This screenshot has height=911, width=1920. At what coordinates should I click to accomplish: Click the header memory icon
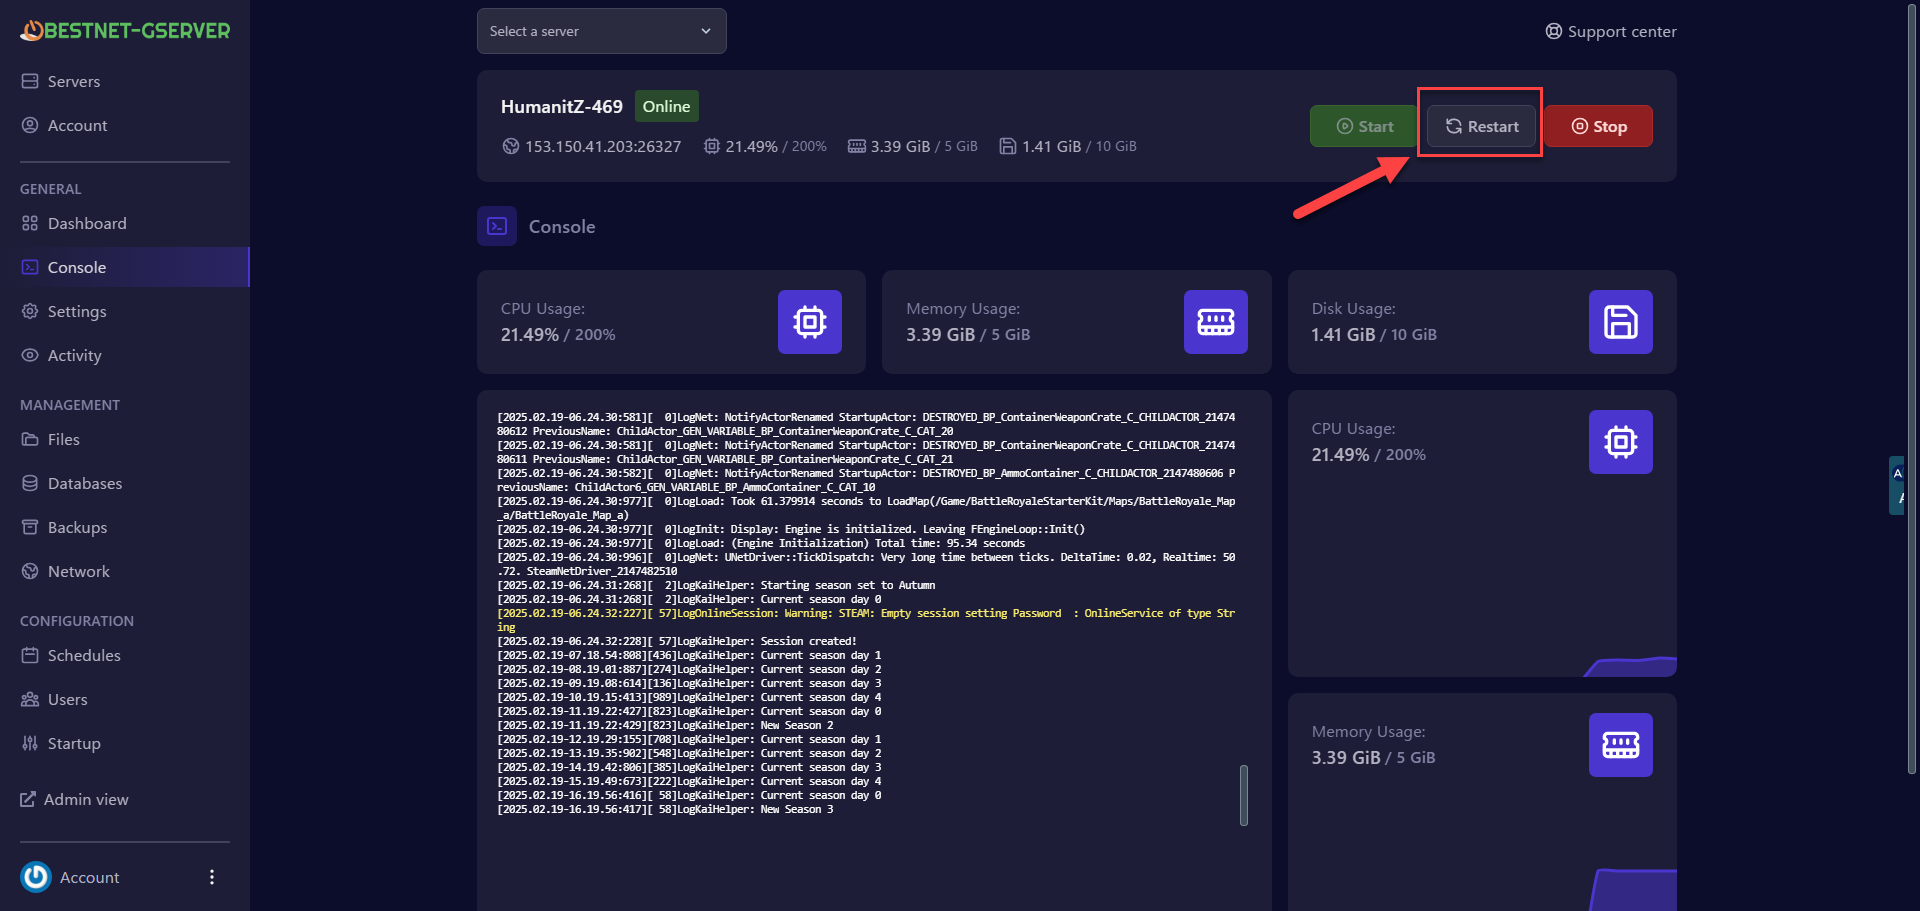[x=857, y=146]
